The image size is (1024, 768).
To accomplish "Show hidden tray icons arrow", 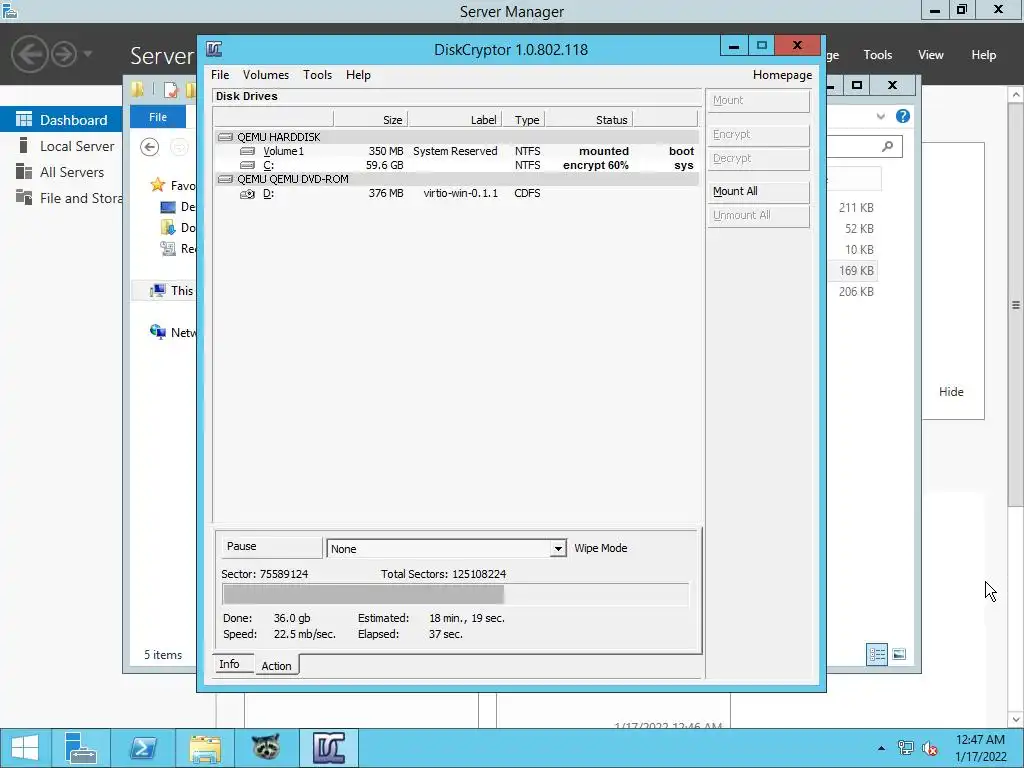I will click(x=882, y=748).
